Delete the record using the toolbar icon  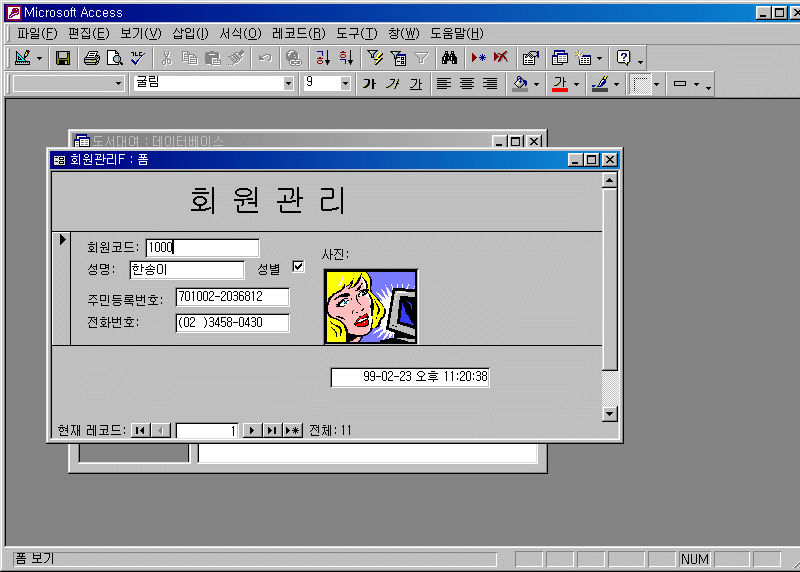click(500, 58)
